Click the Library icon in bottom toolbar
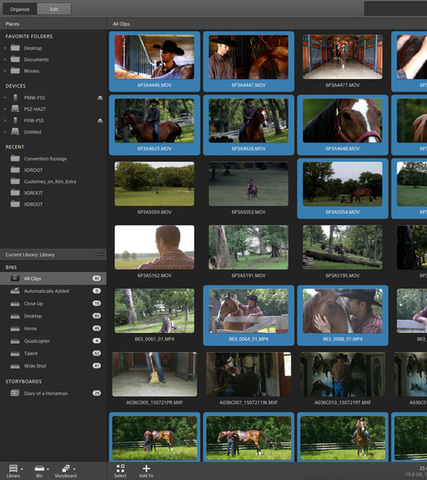Image resolution: width=427 pixels, height=480 pixels. (x=13, y=468)
